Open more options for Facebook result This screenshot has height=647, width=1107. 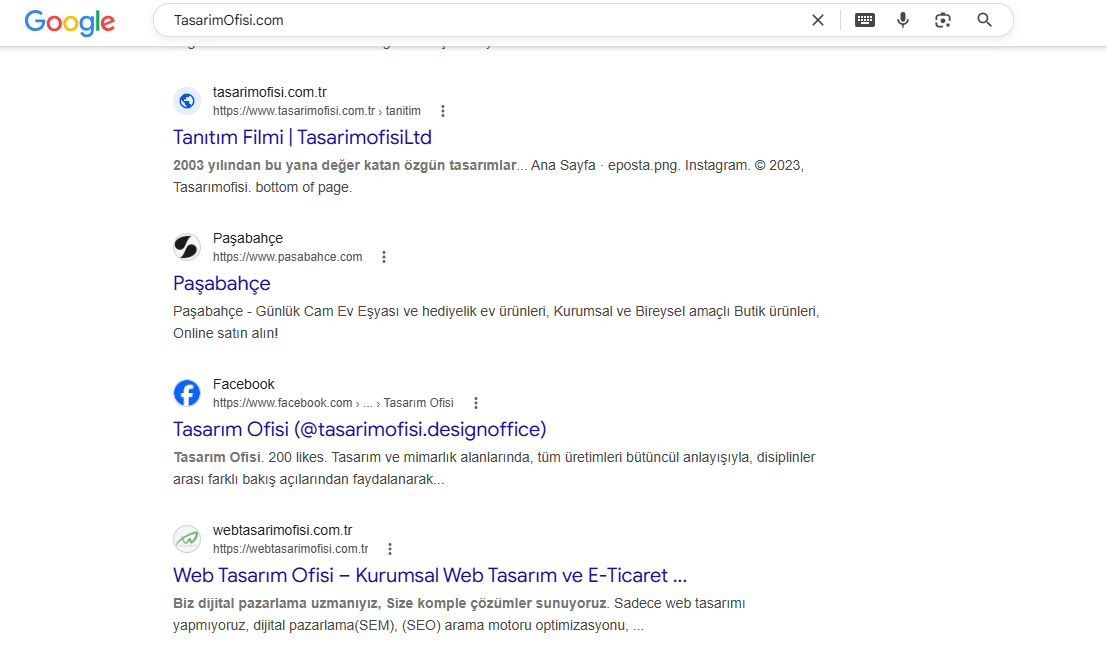476,403
